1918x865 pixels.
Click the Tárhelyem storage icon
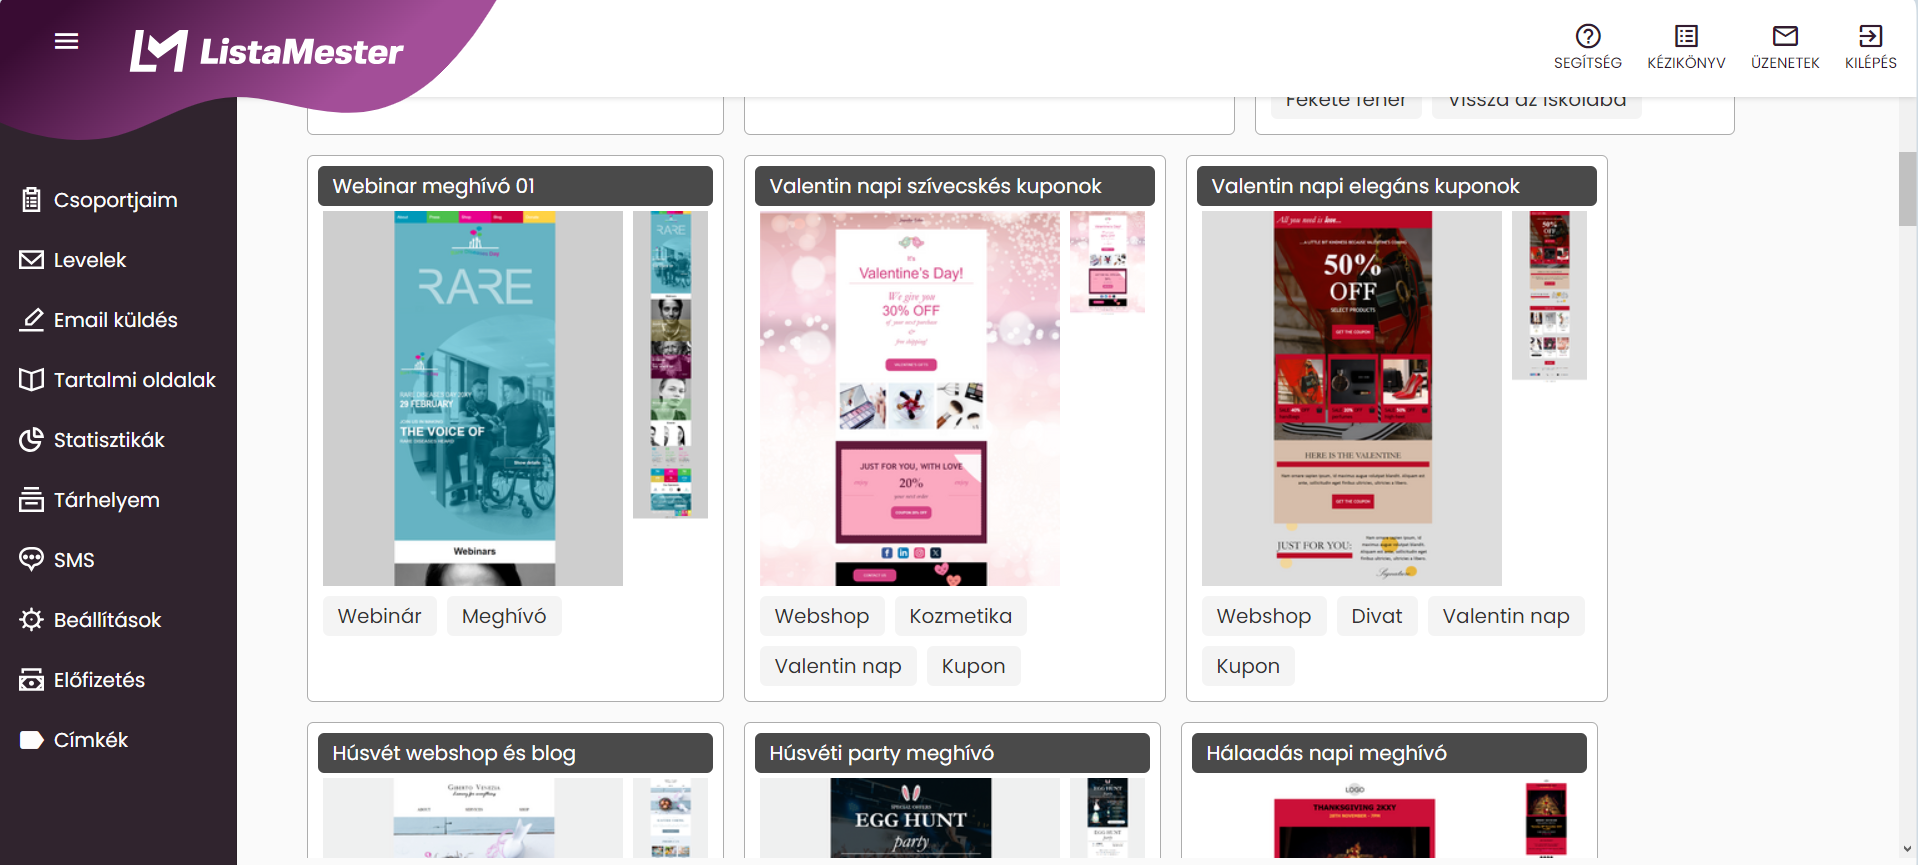(32, 500)
